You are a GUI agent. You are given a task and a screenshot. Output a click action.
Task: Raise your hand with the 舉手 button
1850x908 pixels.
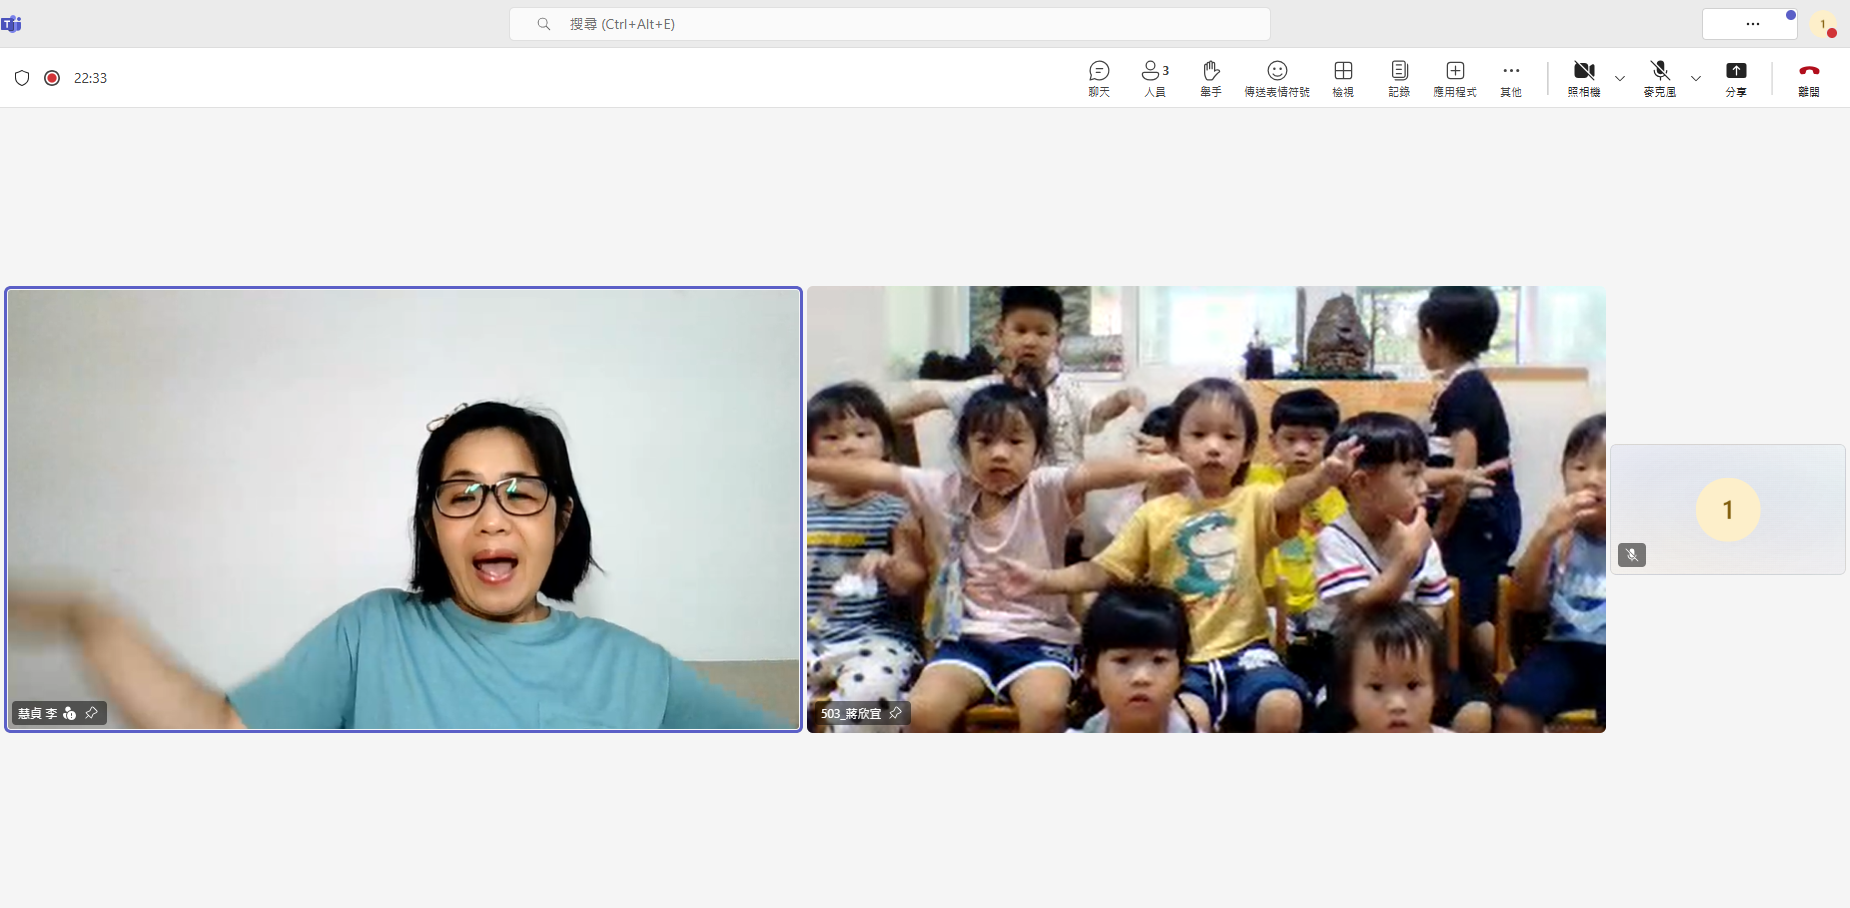pos(1211,77)
